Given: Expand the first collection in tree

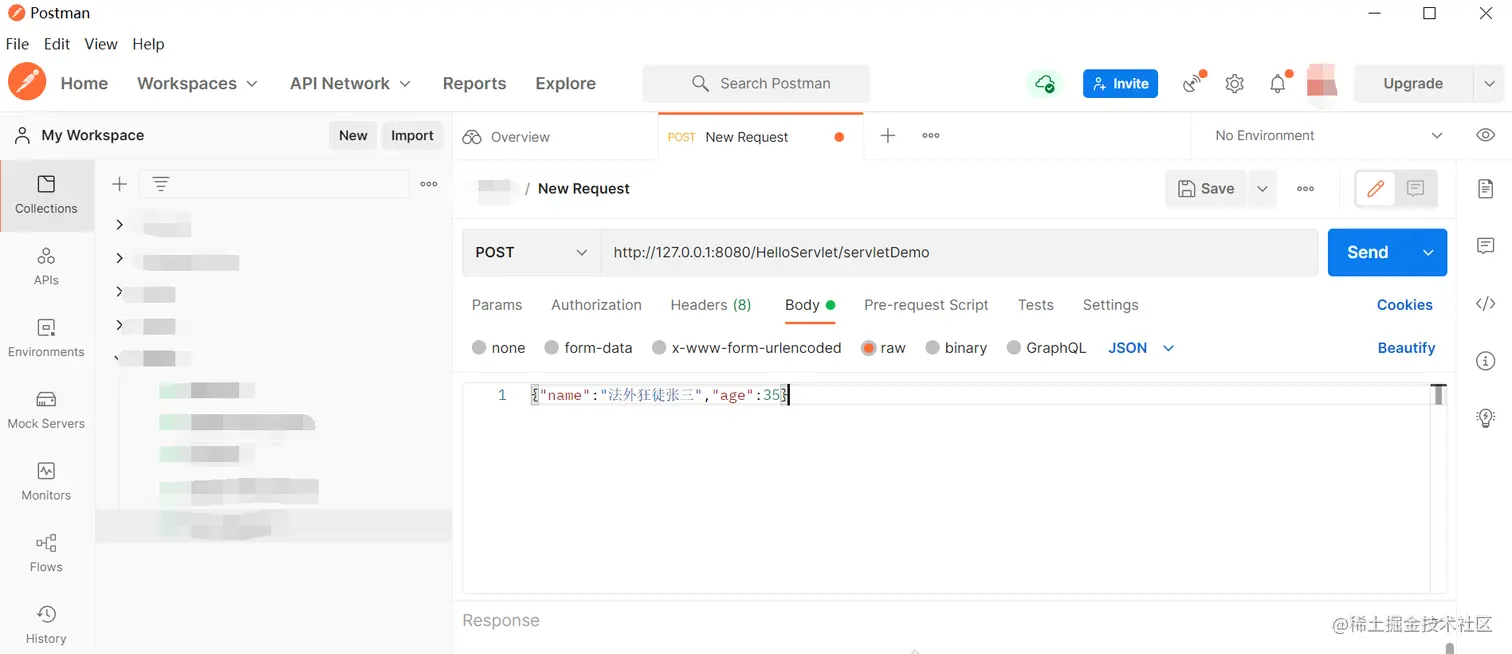Looking at the screenshot, I should point(119,225).
